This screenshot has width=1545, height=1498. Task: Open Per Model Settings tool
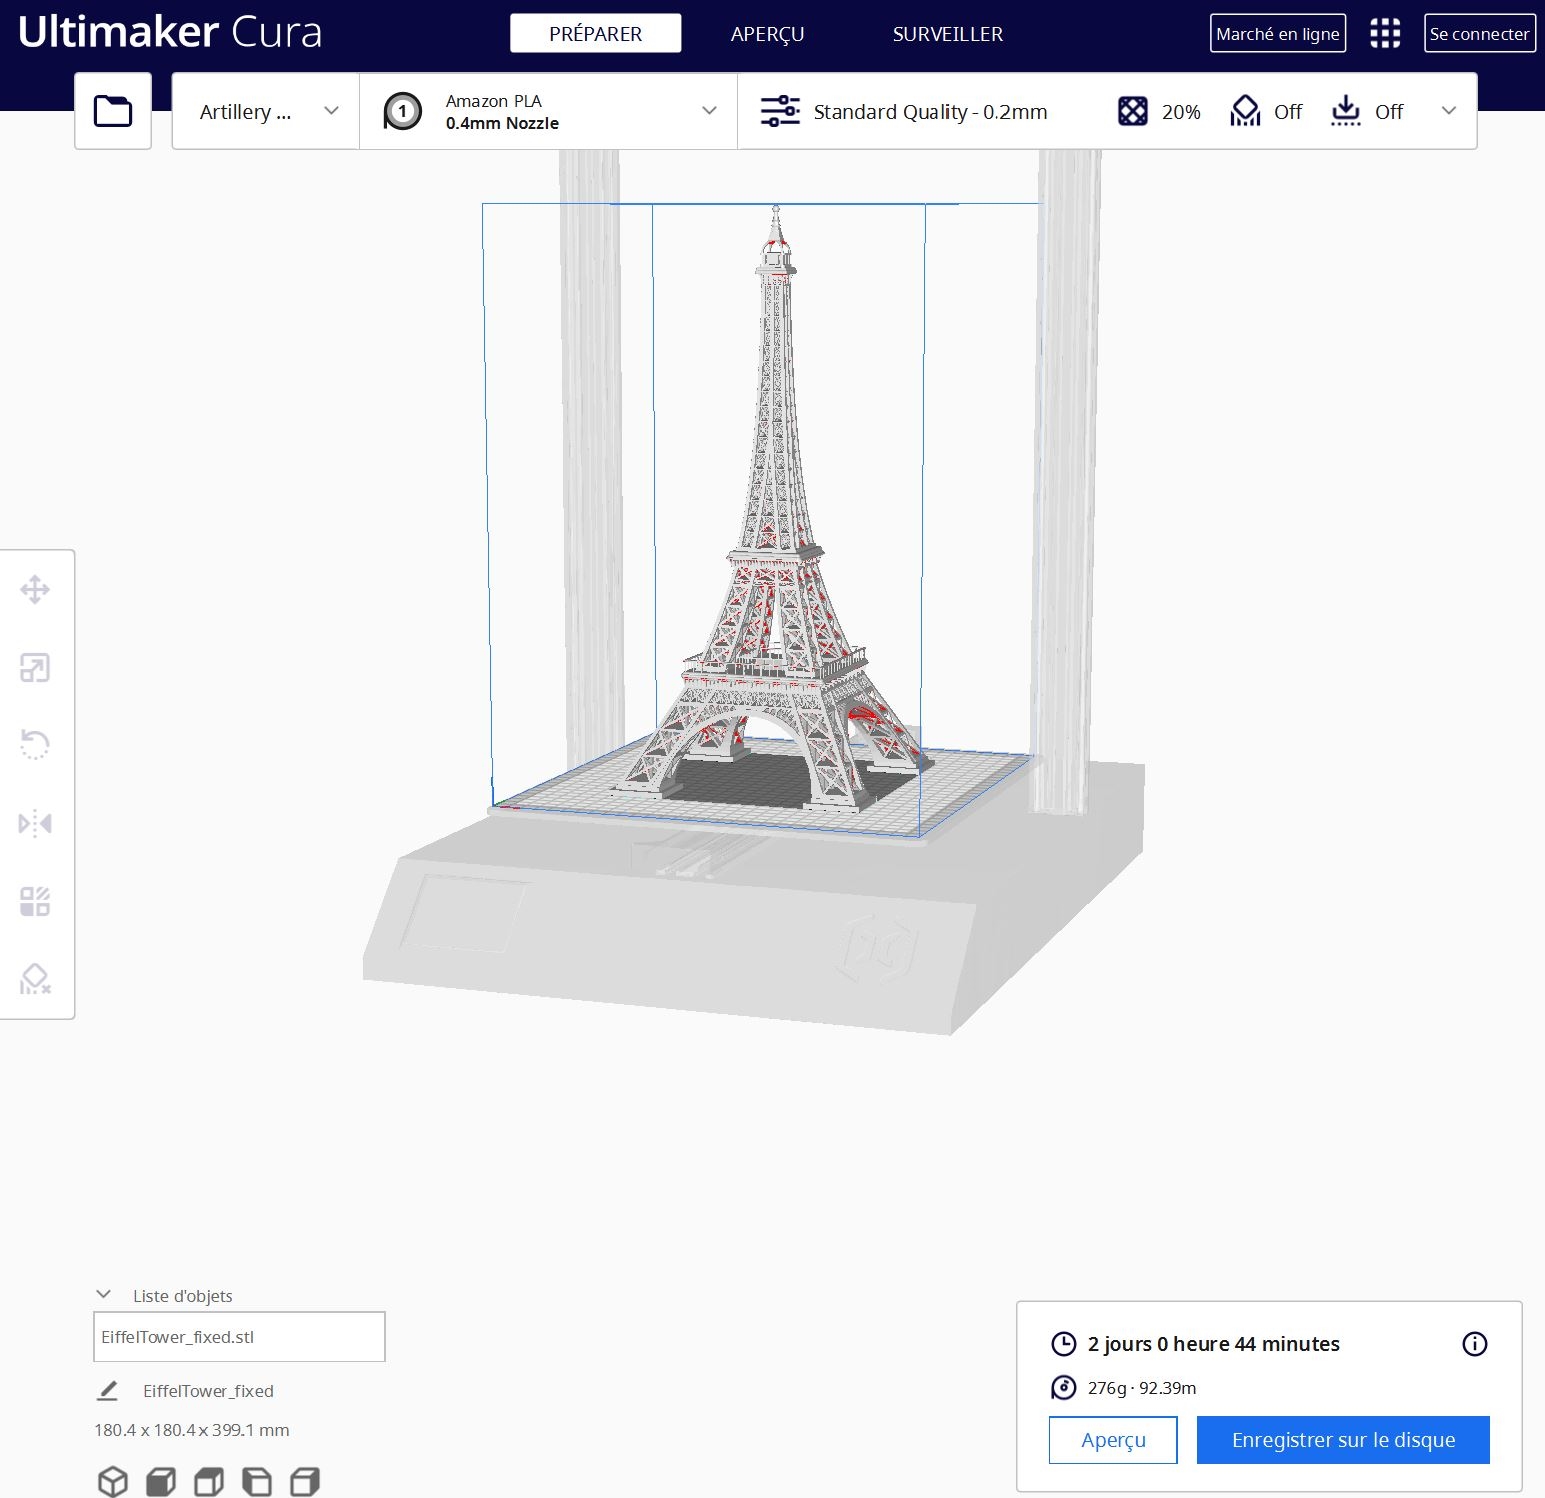(x=35, y=901)
